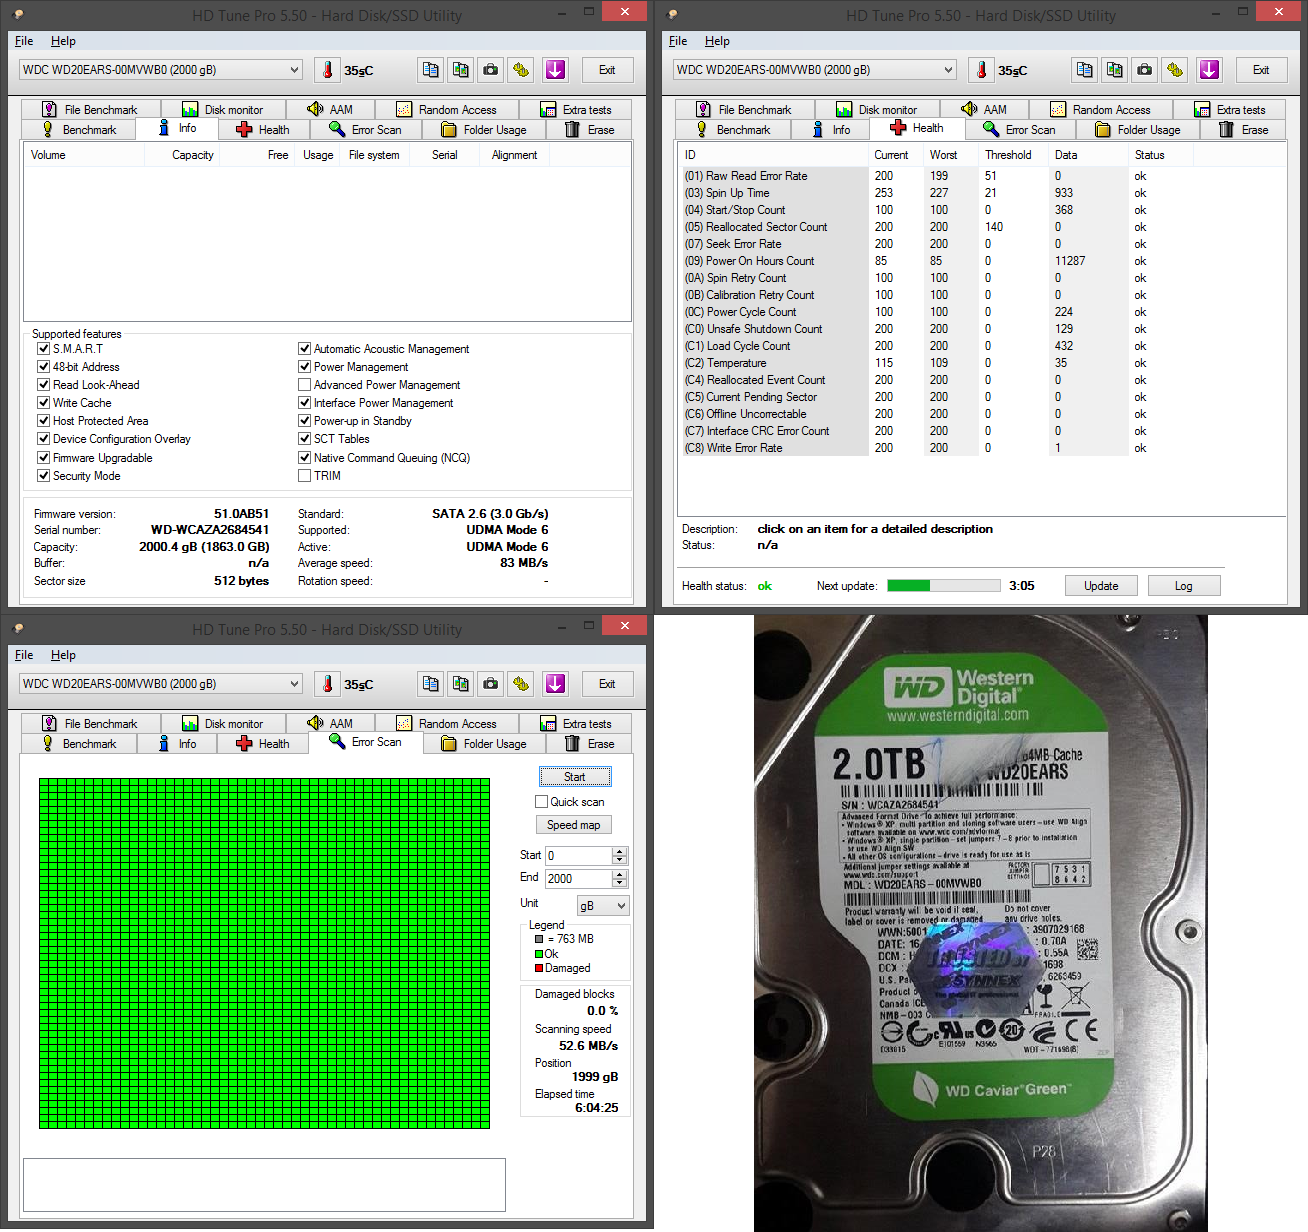
Task: Click the copy-info-to-clipboard icon in the Info window
Action: [x=430, y=70]
